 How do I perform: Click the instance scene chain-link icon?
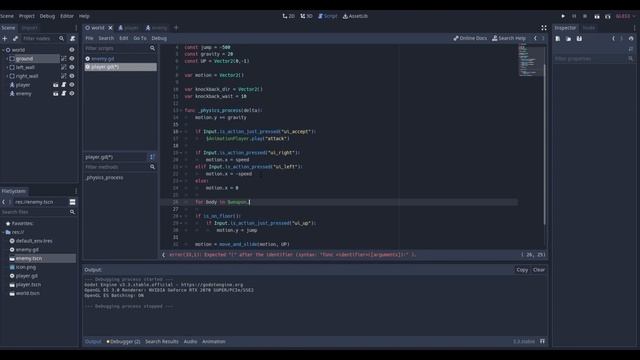16,38
